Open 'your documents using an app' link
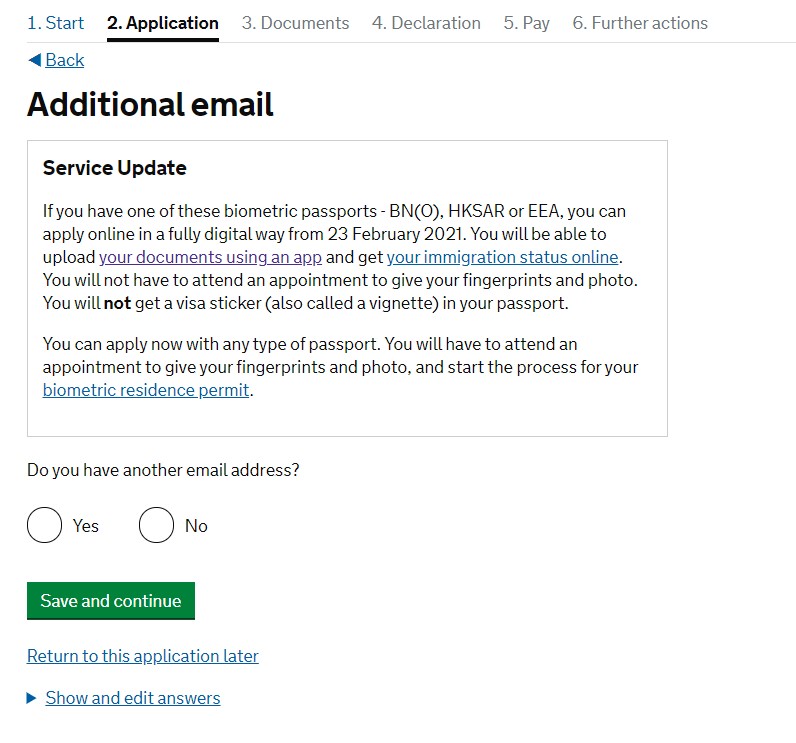Screen dimensions: 796x743 tap(210, 257)
